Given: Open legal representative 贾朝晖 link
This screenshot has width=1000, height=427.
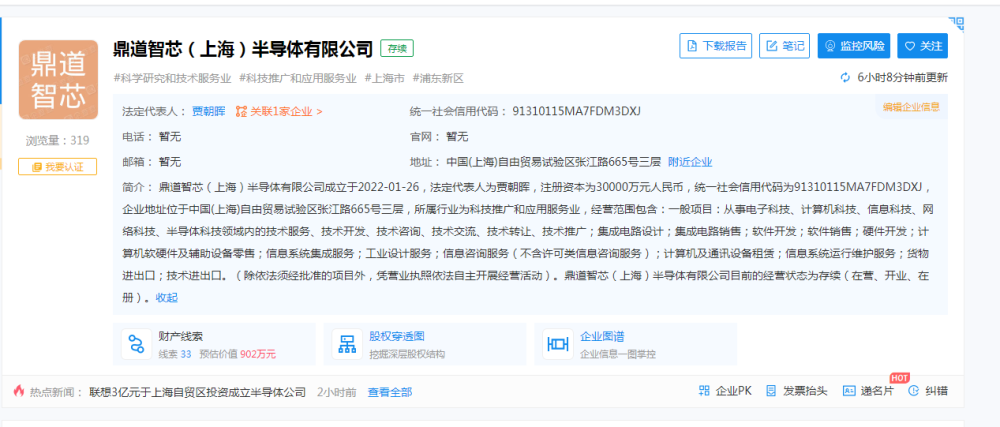Looking at the screenshot, I should pyautogui.click(x=209, y=112).
